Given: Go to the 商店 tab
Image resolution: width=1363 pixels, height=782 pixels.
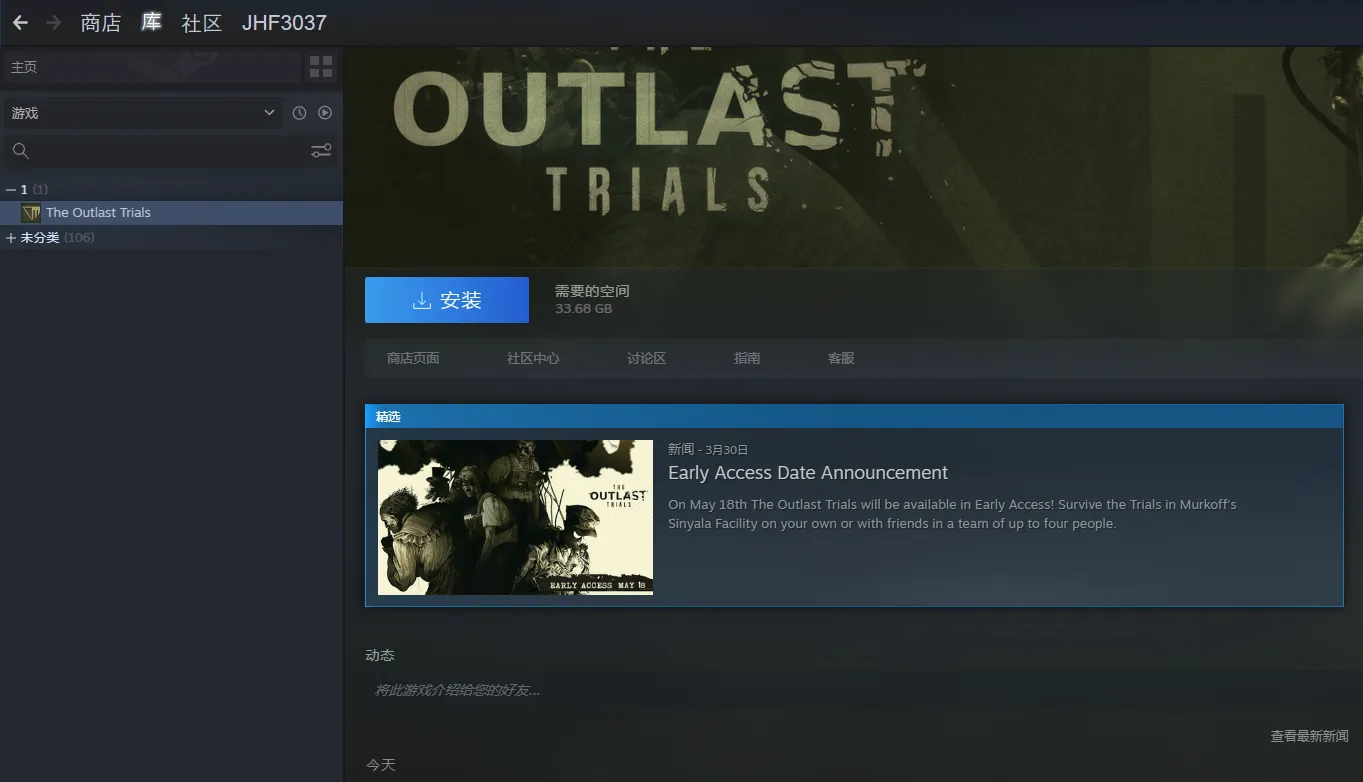Looking at the screenshot, I should click(x=101, y=23).
